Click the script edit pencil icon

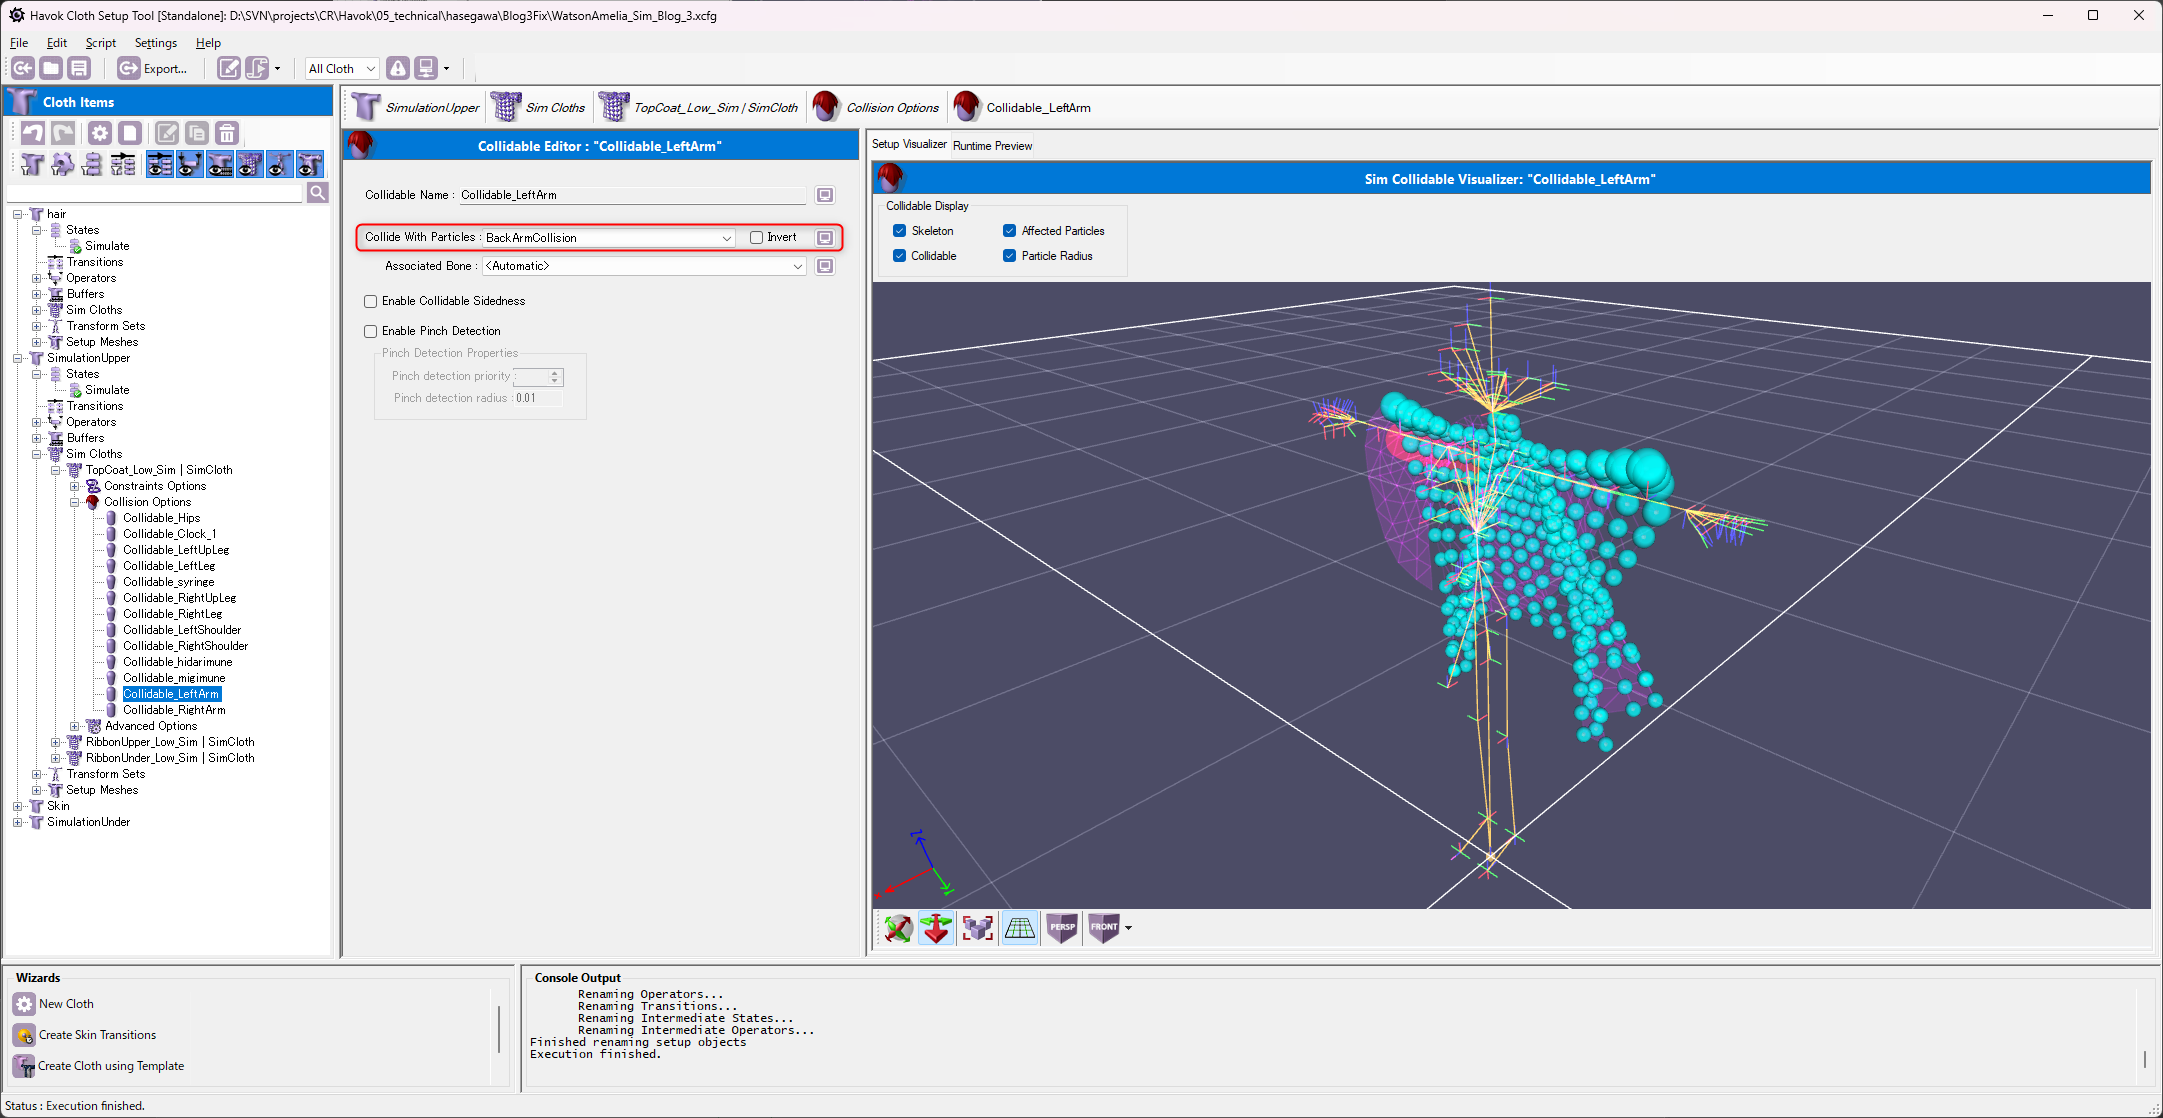[229, 68]
